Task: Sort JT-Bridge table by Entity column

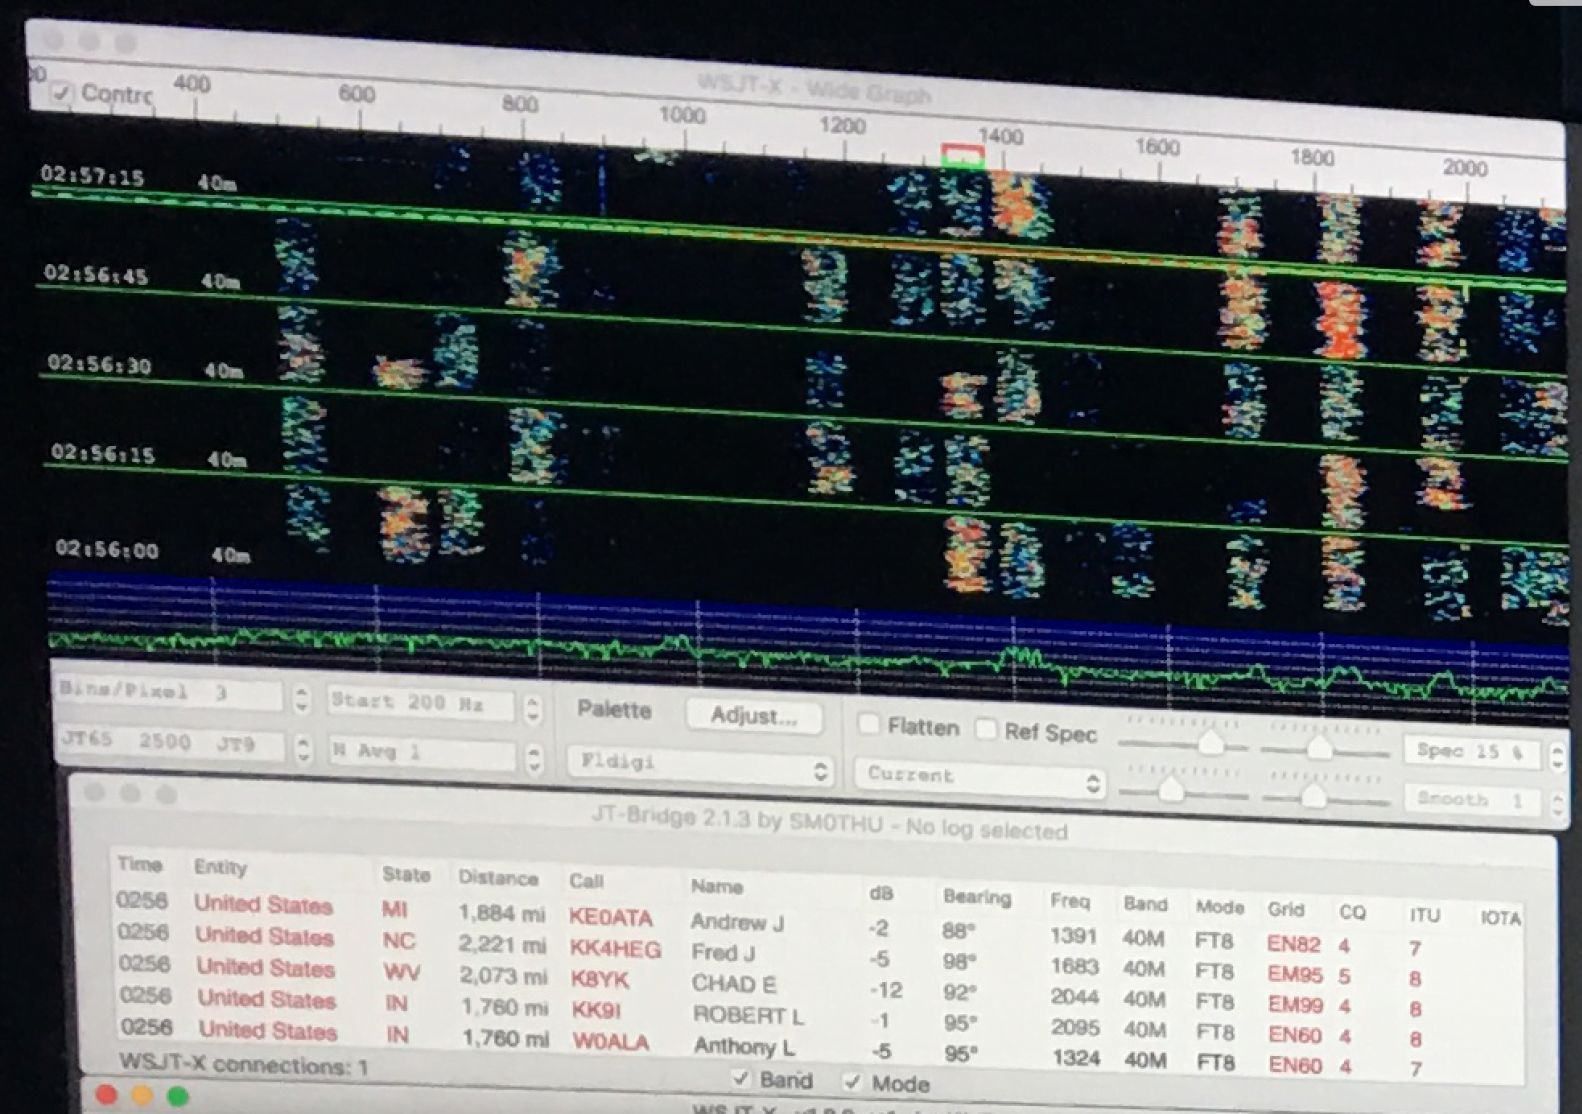Action: [x=220, y=867]
